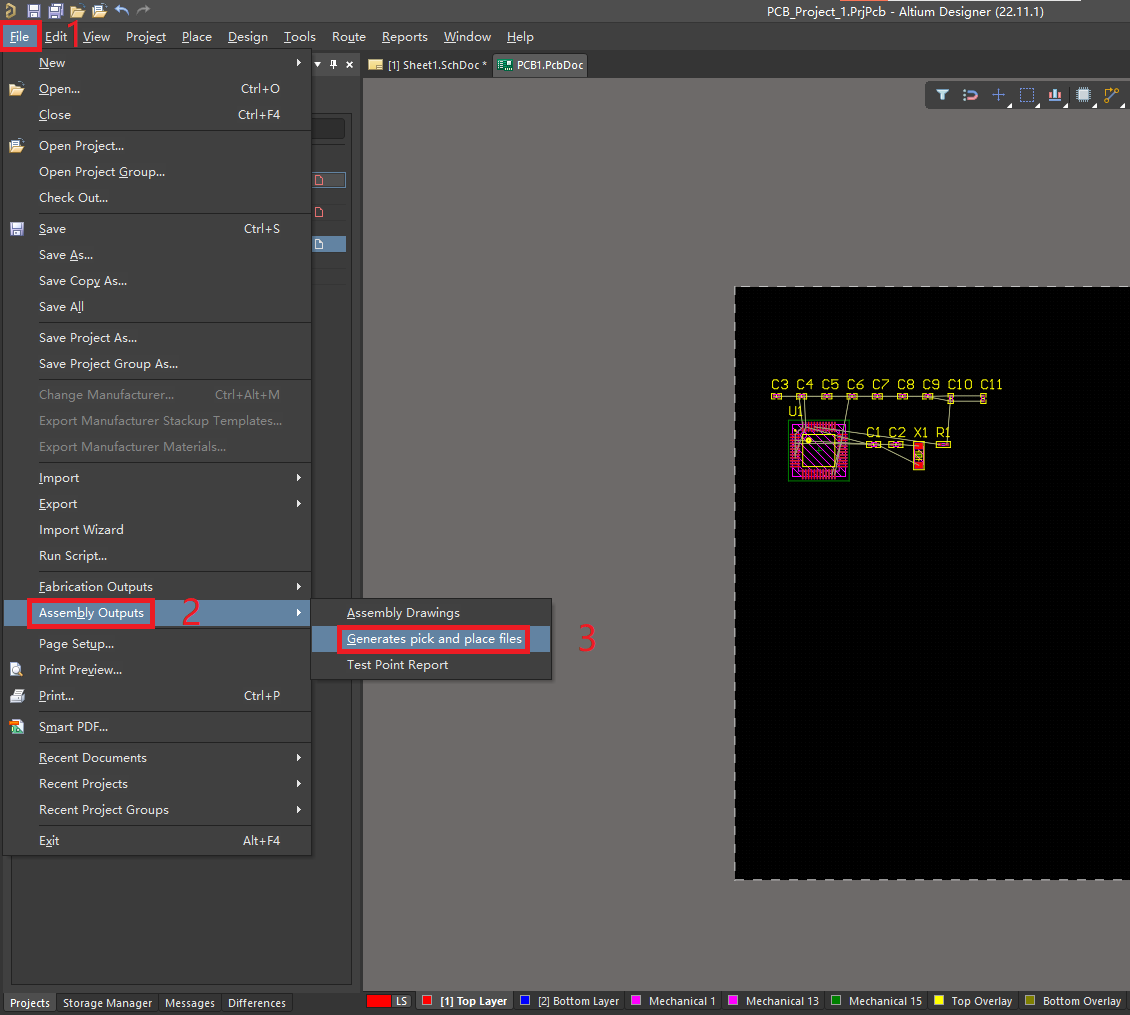Click the X1 crystal footprint on PCB
Image resolution: width=1130 pixels, height=1015 pixels.
click(919, 456)
